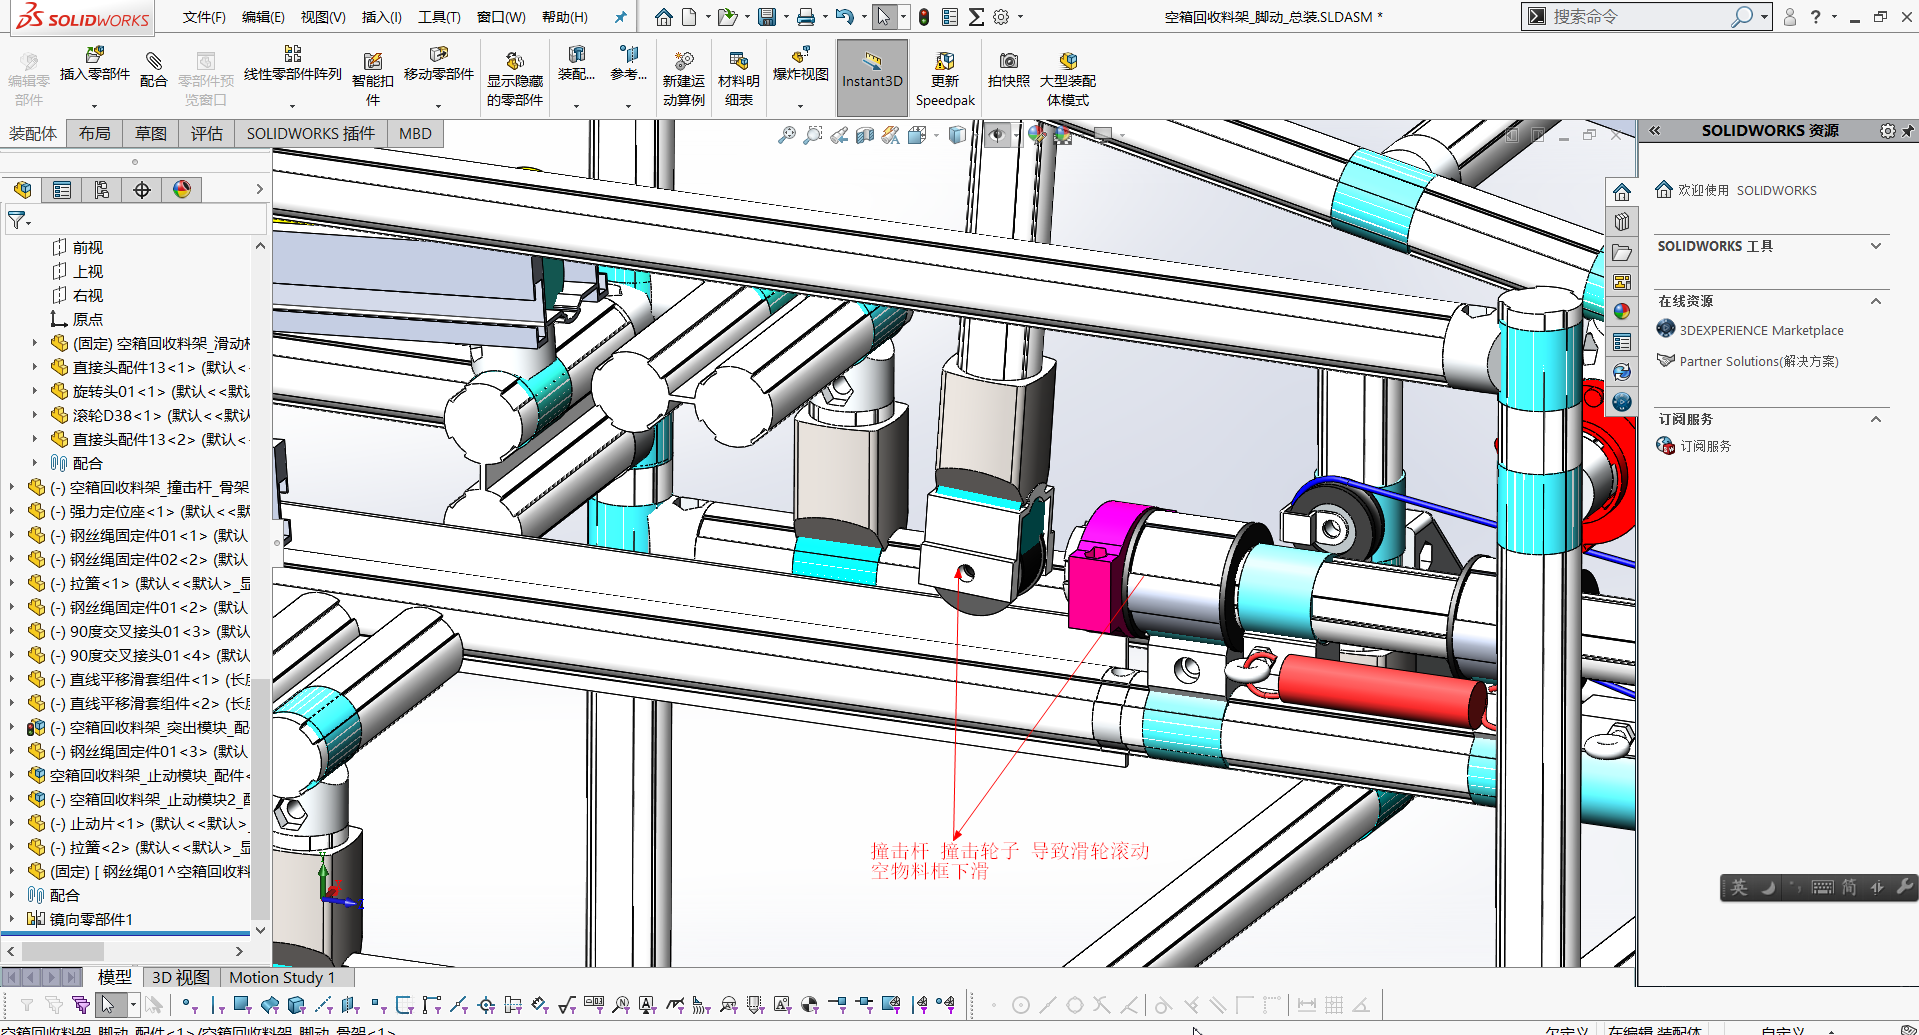Open the Exploded View dropdown arrow
Viewport: 1919px width, 1035px height.
[800, 105]
